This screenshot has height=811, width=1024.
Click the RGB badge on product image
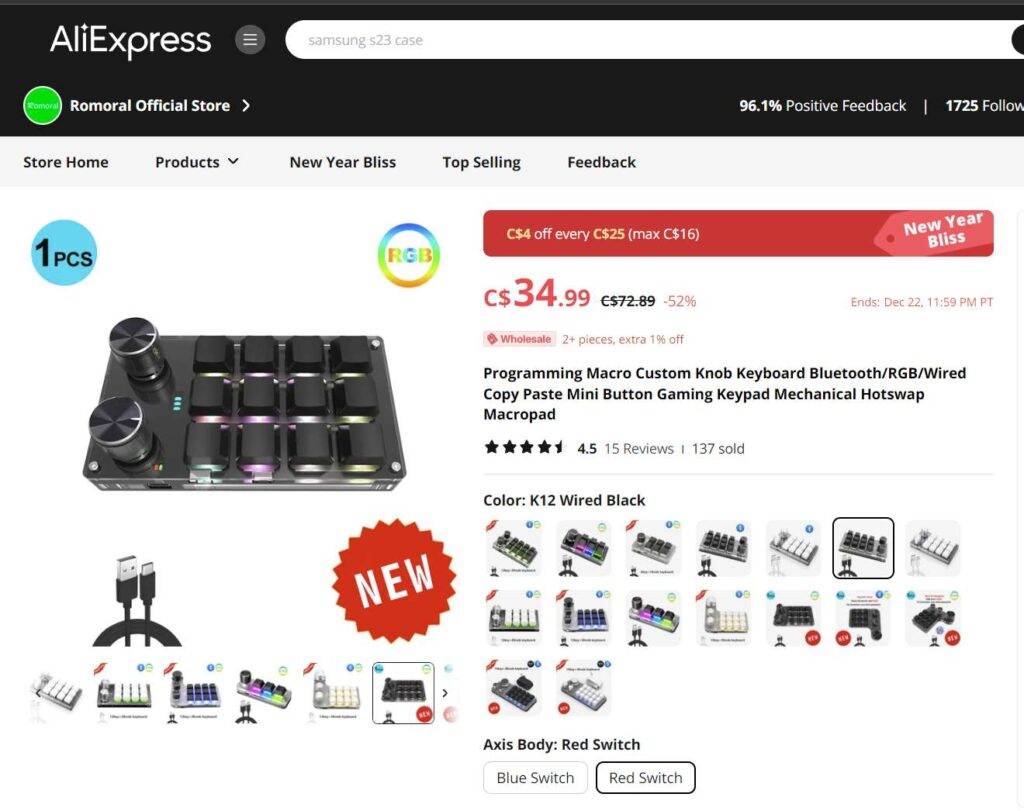click(409, 255)
